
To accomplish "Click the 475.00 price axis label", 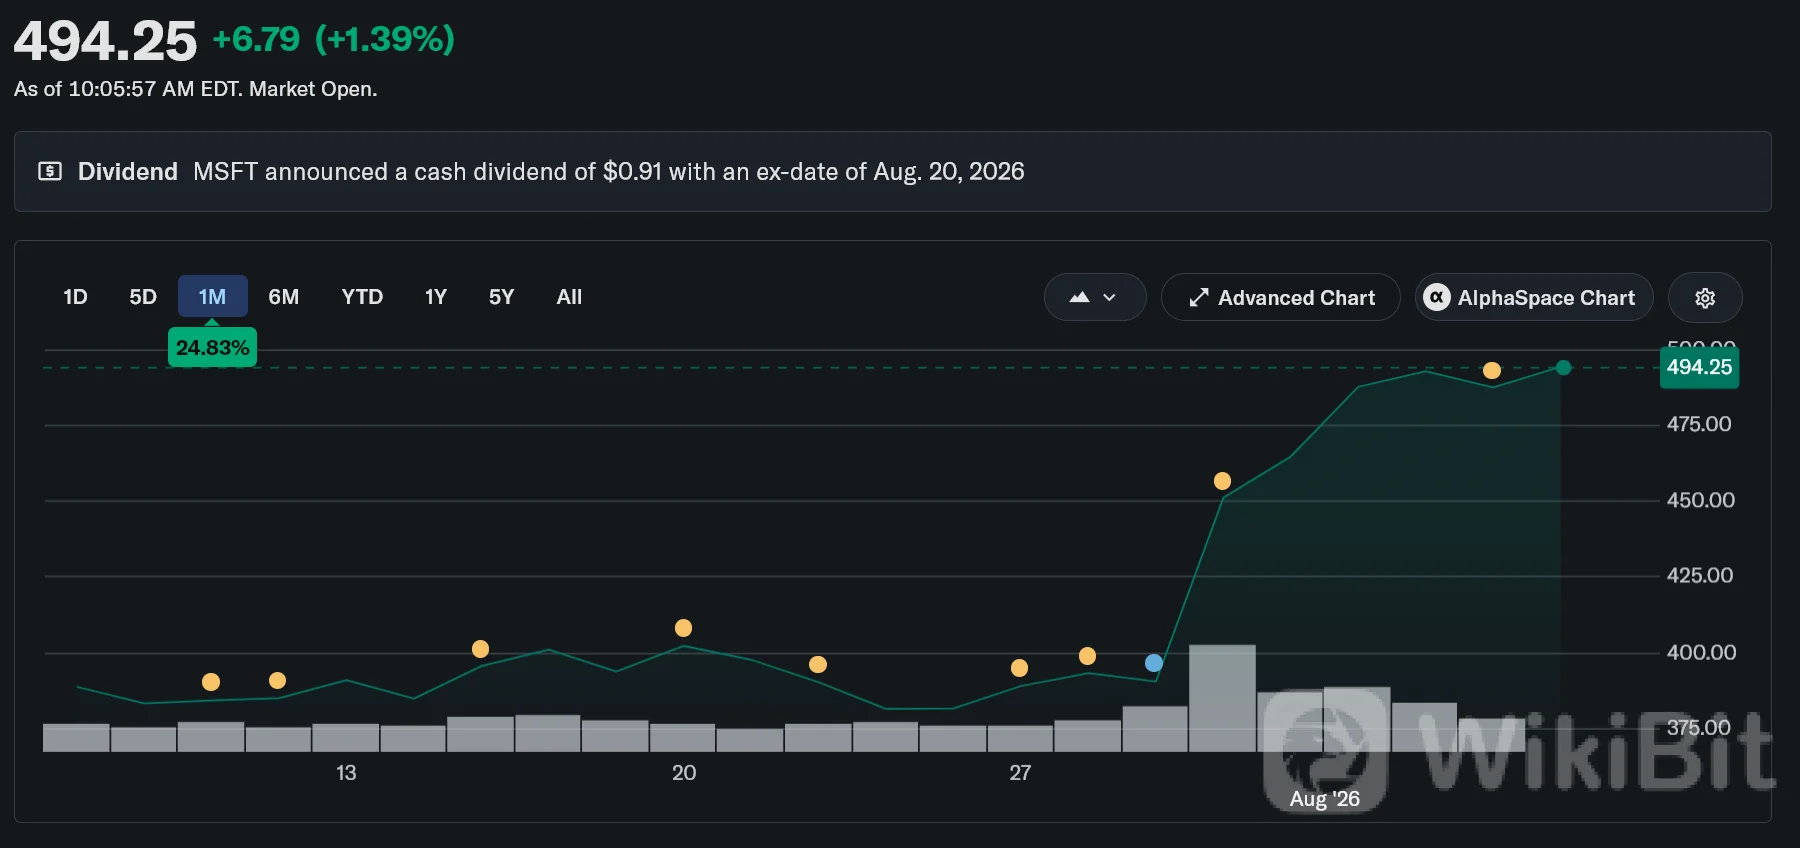I will [1699, 424].
